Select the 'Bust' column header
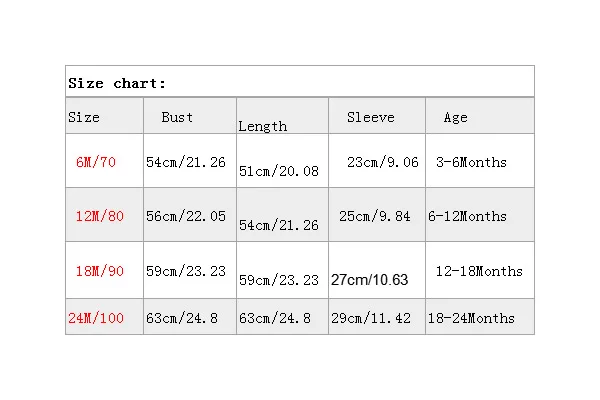Screen dimensions: 600x400 [177, 117]
